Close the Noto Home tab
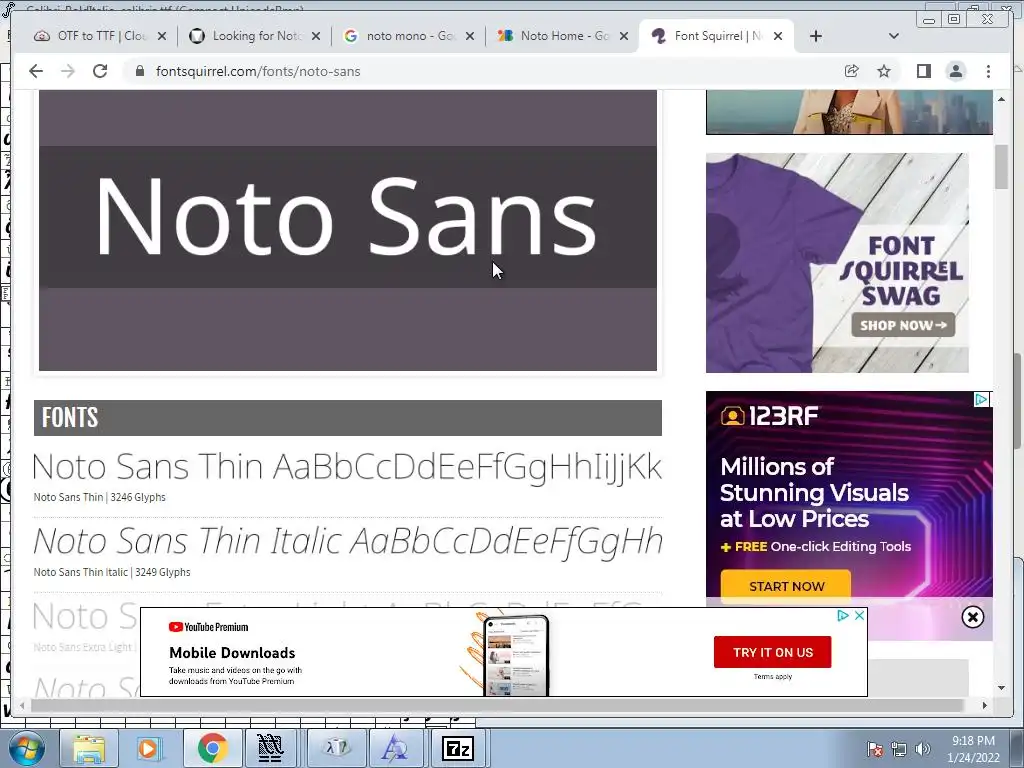The image size is (1024, 768). point(624,36)
